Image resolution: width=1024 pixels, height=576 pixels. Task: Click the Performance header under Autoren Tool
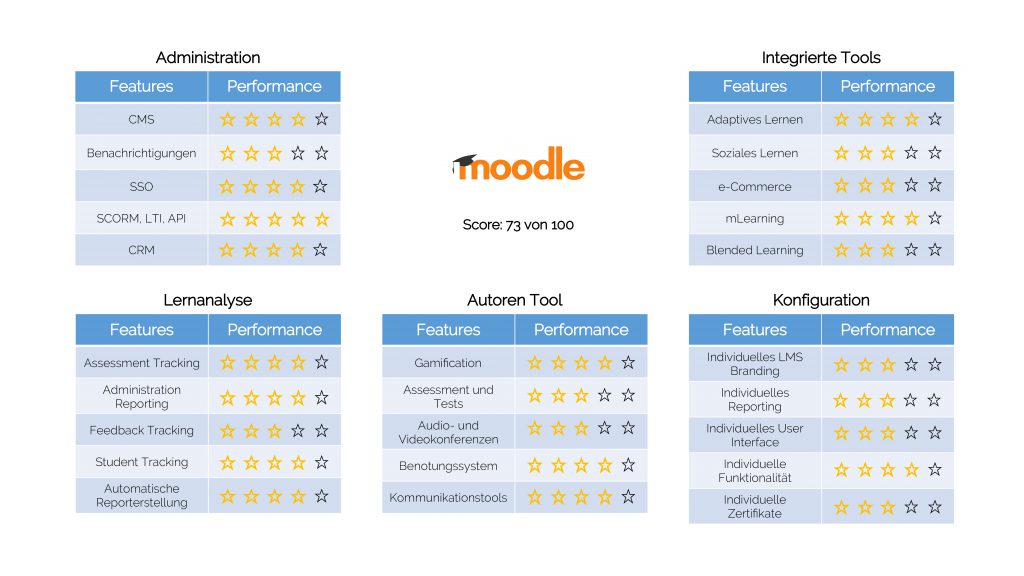click(581, 329)
